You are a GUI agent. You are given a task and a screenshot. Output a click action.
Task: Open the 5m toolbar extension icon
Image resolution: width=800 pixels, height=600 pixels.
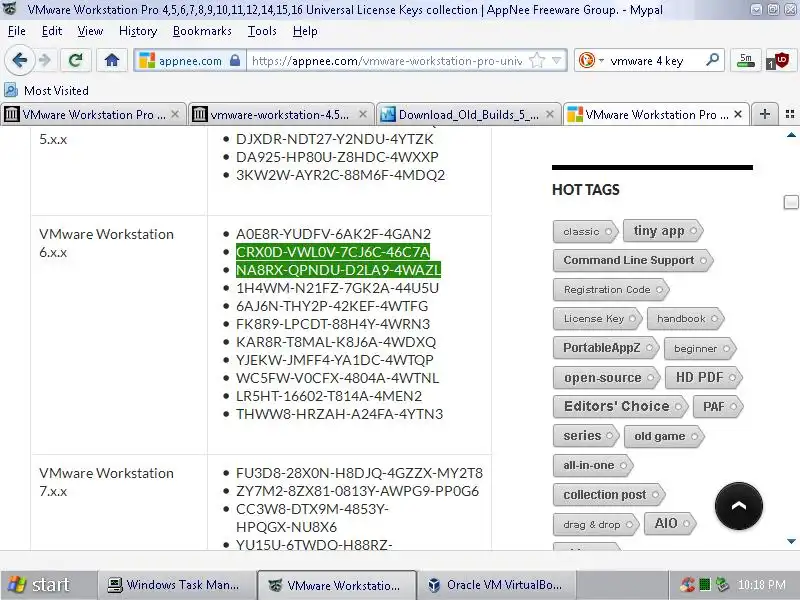[746, 61]
